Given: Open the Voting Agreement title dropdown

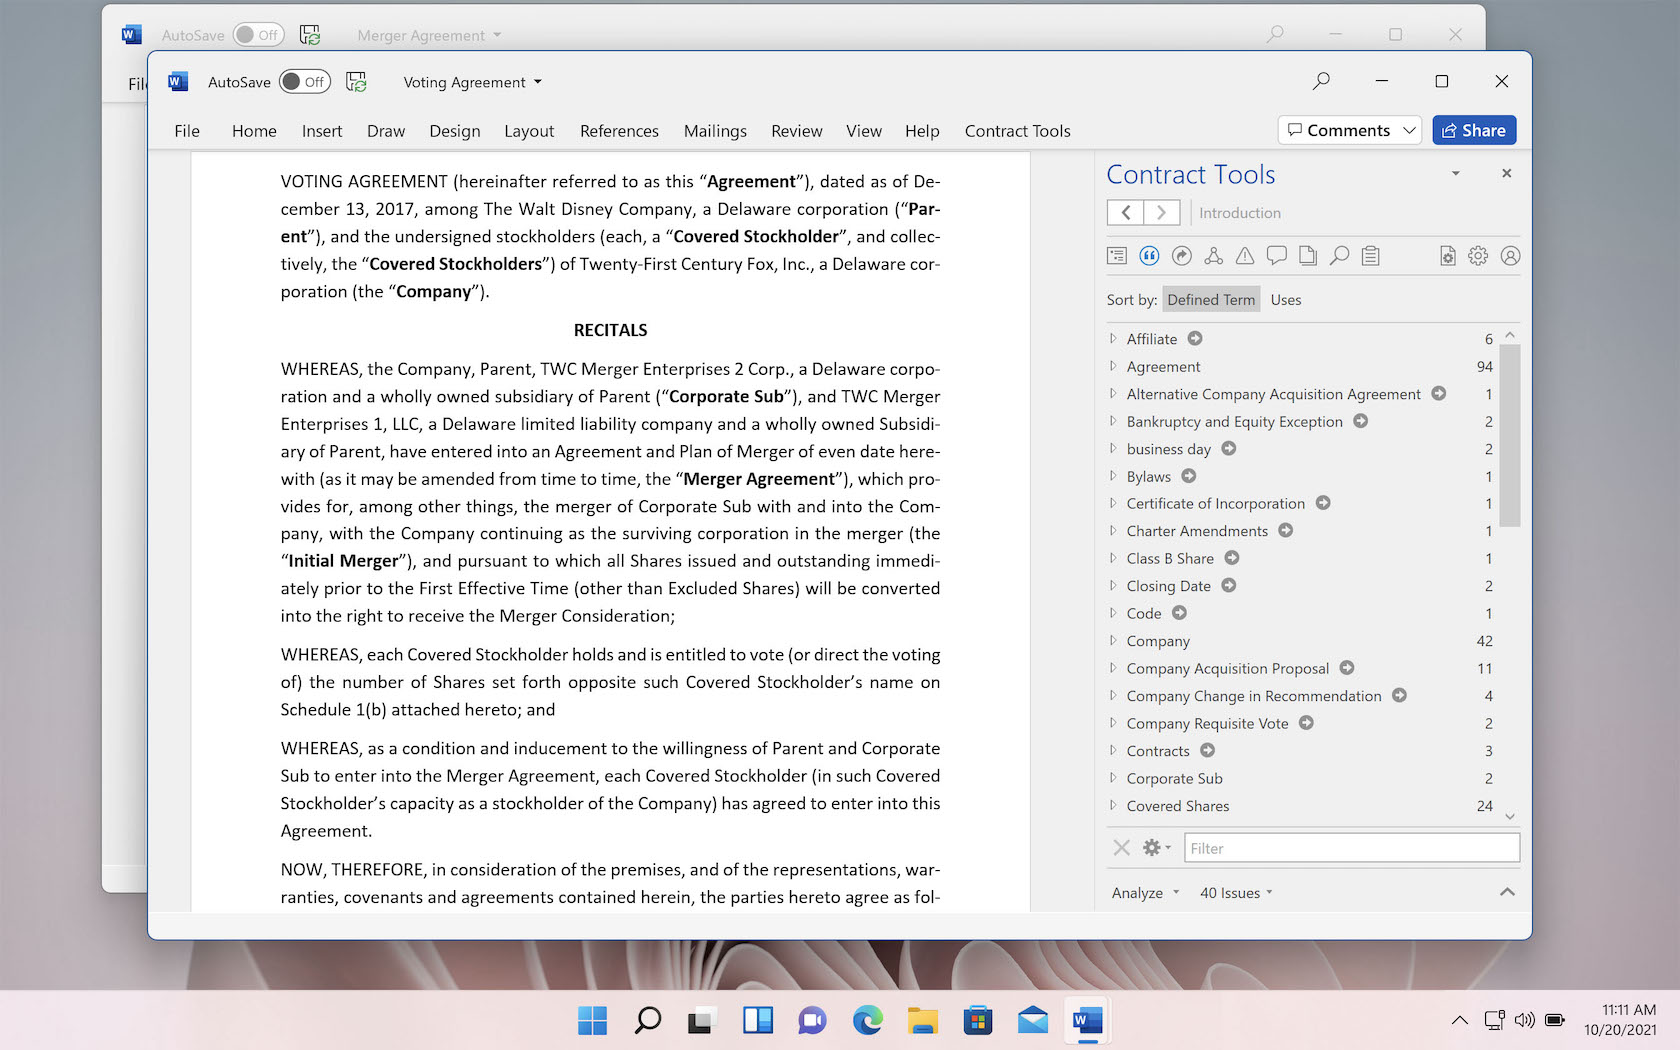Looking at the screenshot, I should click(538, 82).
